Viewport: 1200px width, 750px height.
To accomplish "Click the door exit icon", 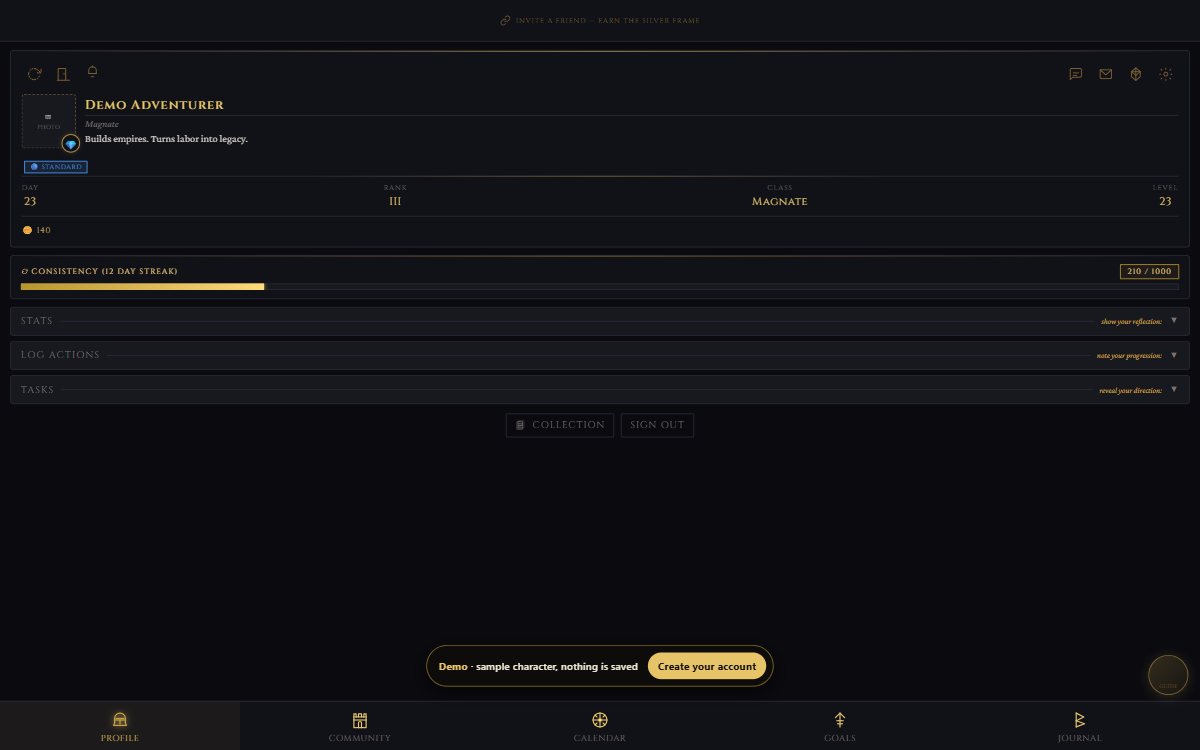I will pyautogui.click(x=63, y=74).
